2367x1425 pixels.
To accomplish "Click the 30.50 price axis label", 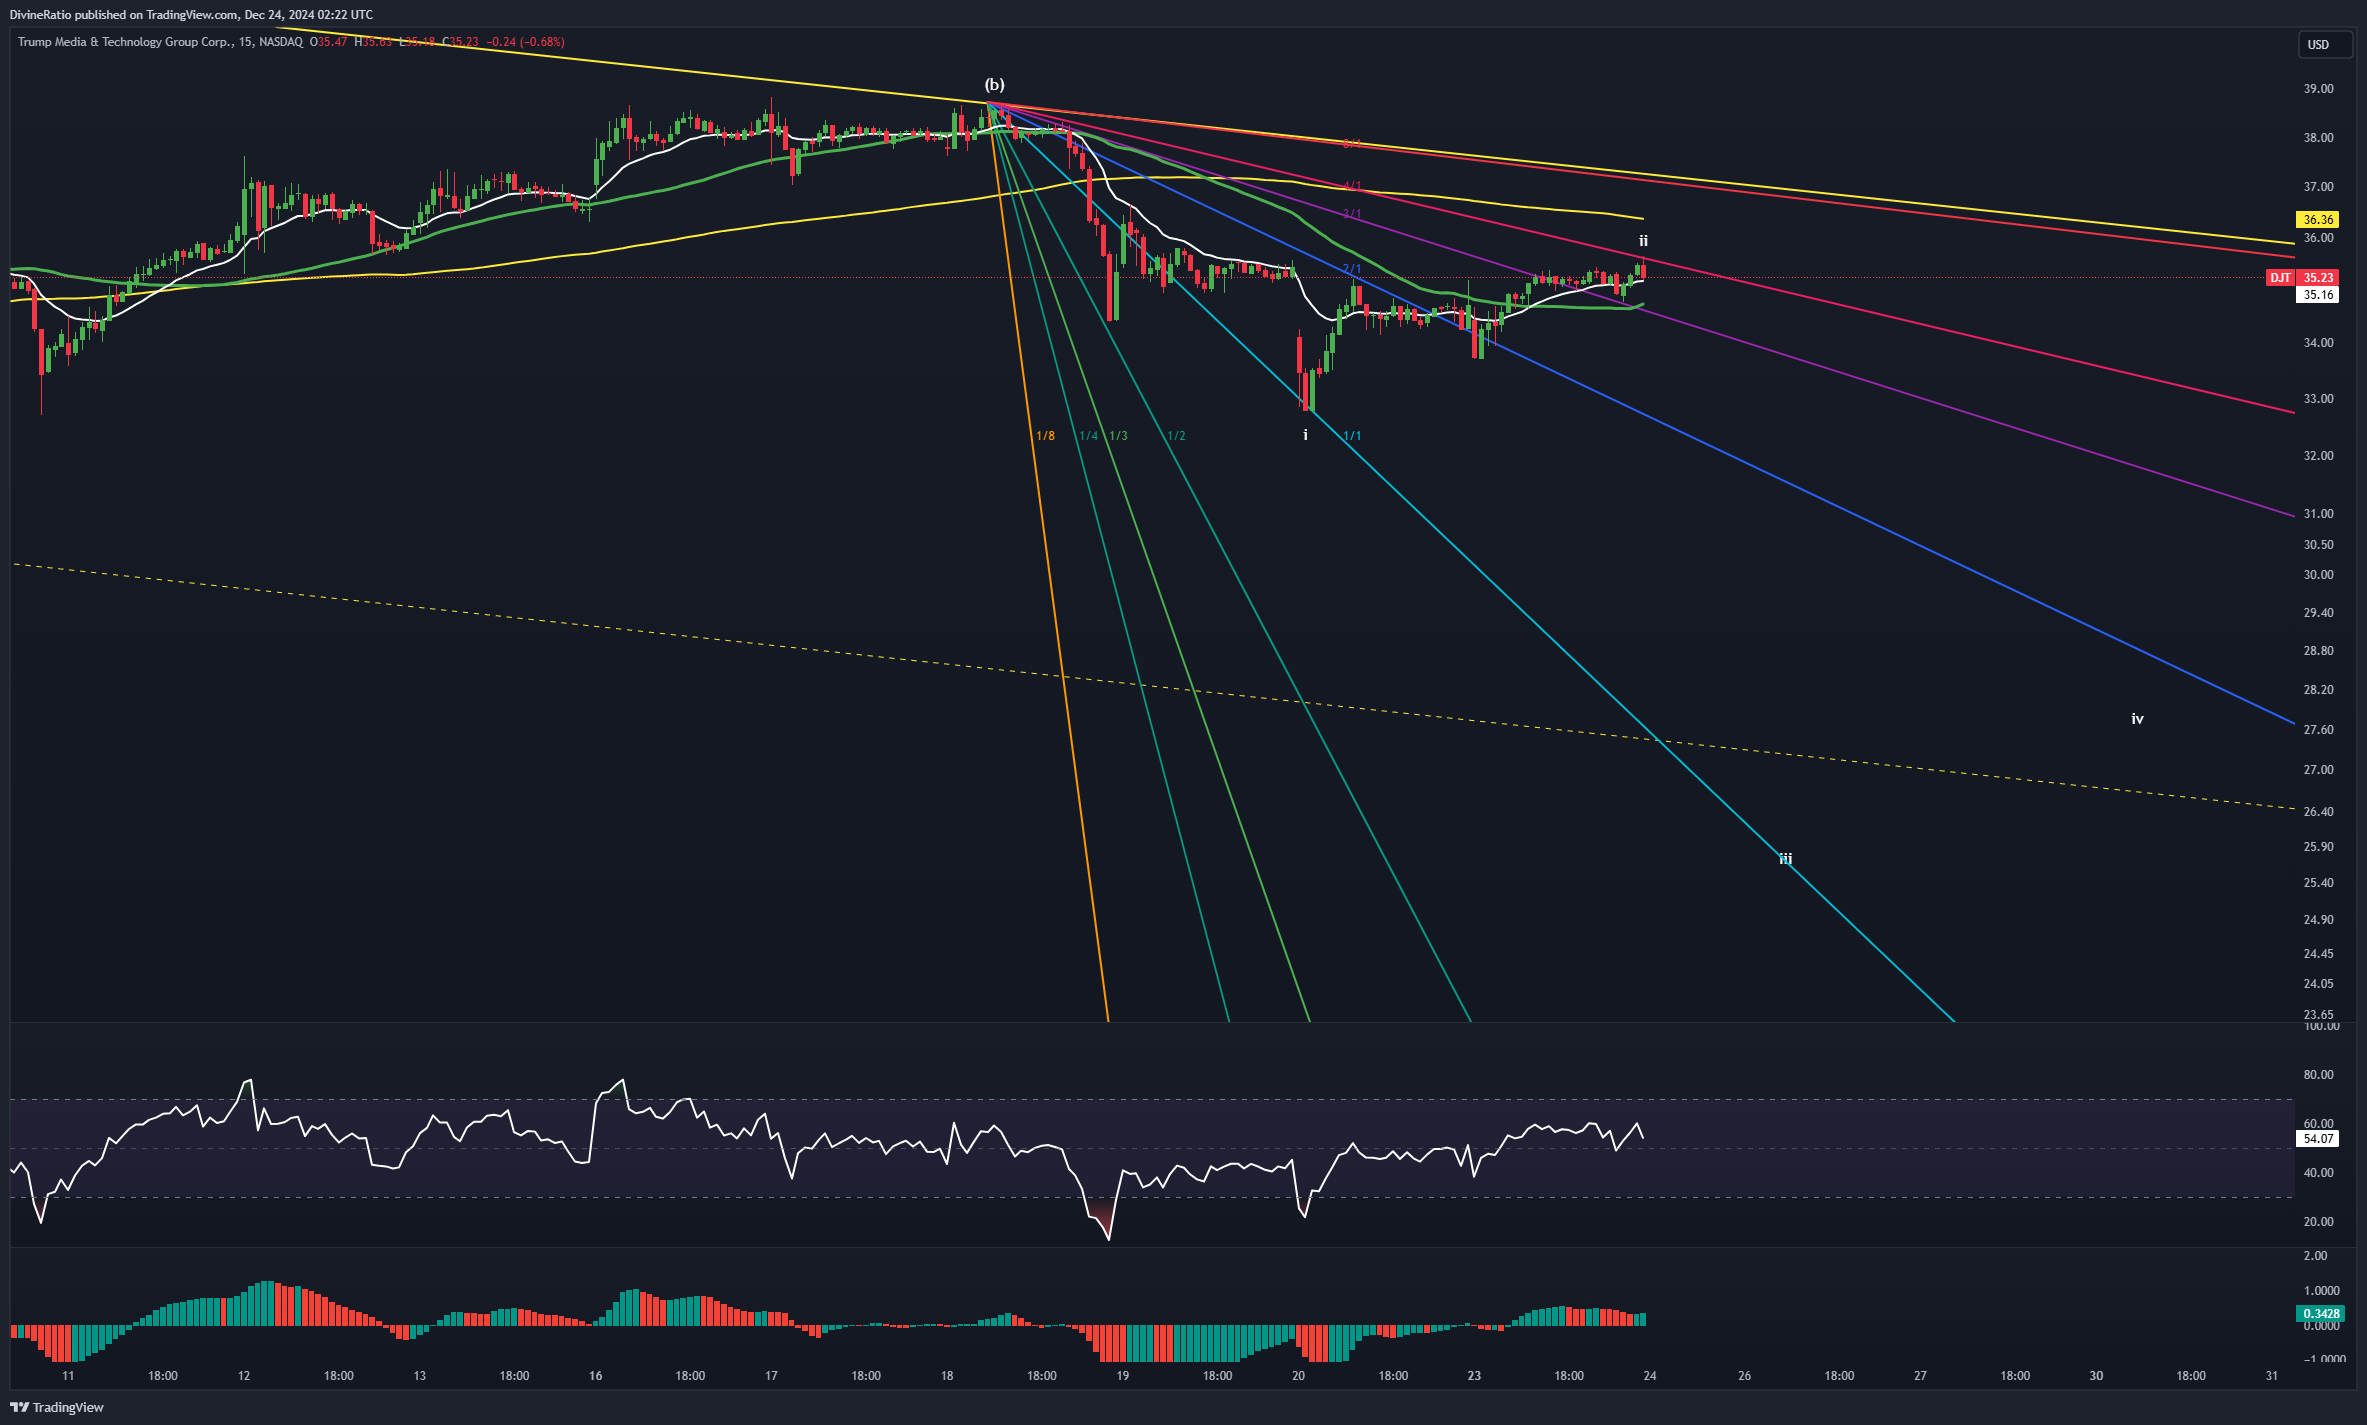I will tap(2318, 545).
